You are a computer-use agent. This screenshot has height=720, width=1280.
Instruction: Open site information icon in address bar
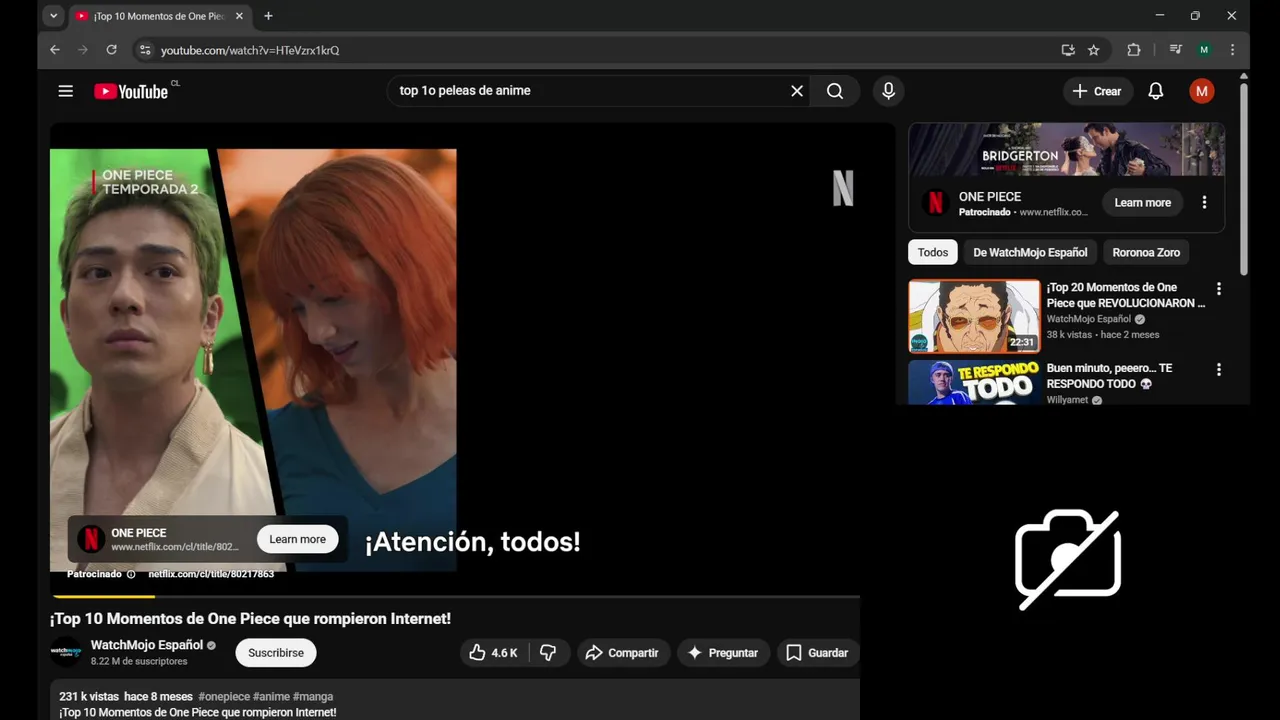click(x=145, y=50)
